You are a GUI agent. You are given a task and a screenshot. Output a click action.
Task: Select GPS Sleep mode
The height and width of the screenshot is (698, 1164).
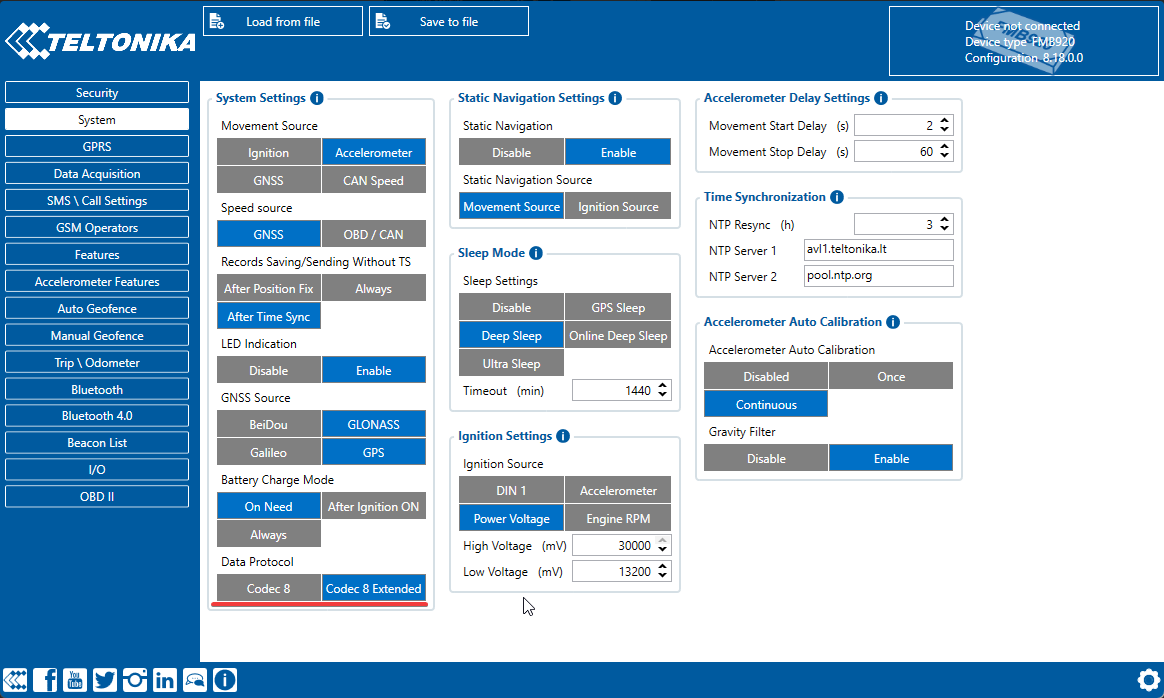618,307
